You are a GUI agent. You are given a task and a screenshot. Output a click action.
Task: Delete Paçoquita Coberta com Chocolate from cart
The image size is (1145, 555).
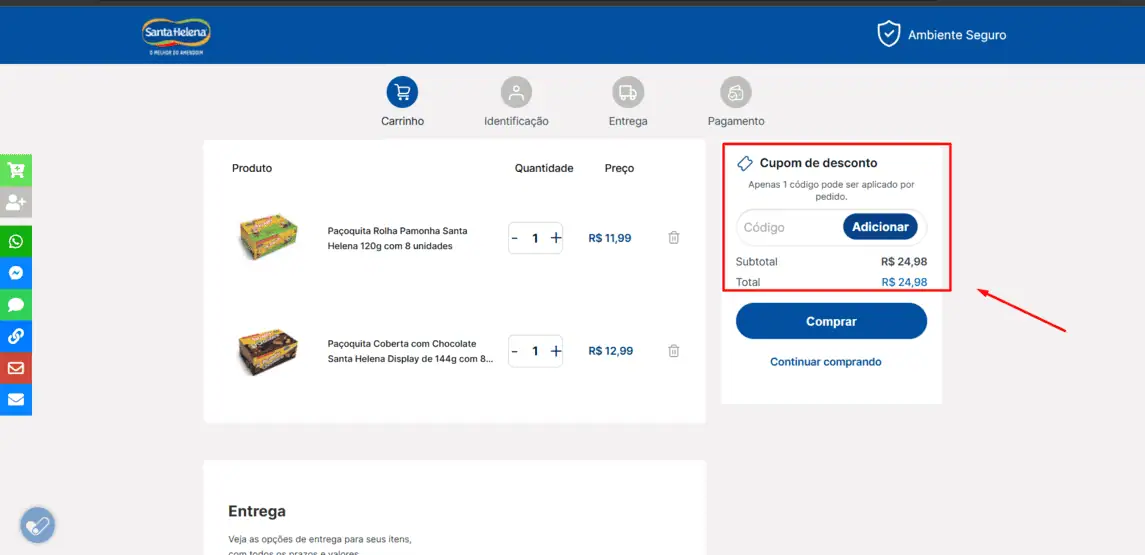(x=674, y=351)
